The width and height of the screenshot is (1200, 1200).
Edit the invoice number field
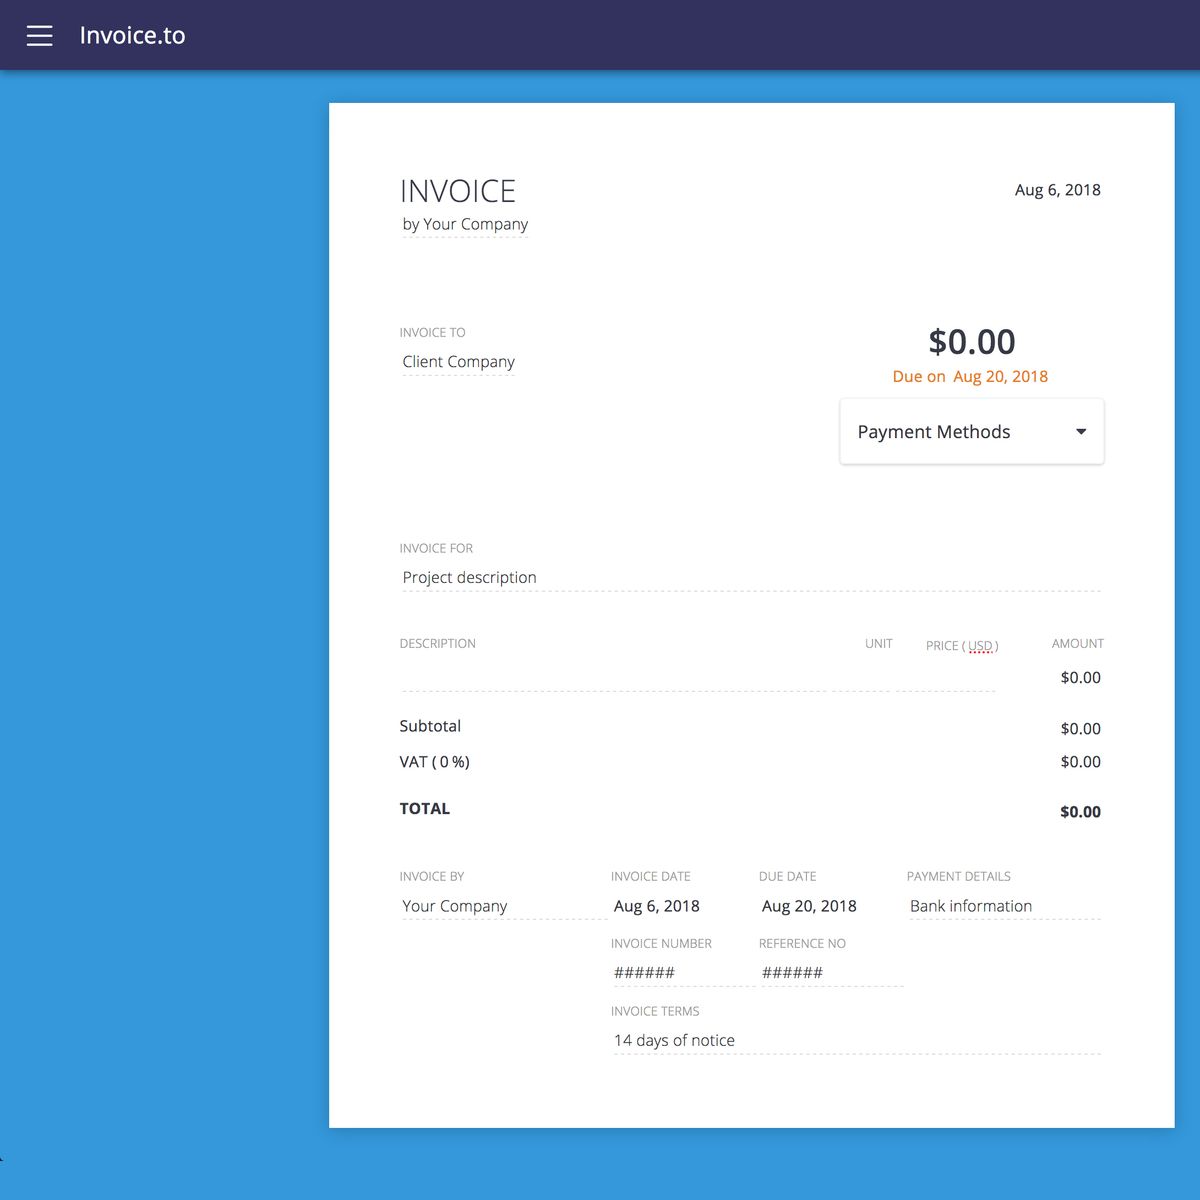643,972
